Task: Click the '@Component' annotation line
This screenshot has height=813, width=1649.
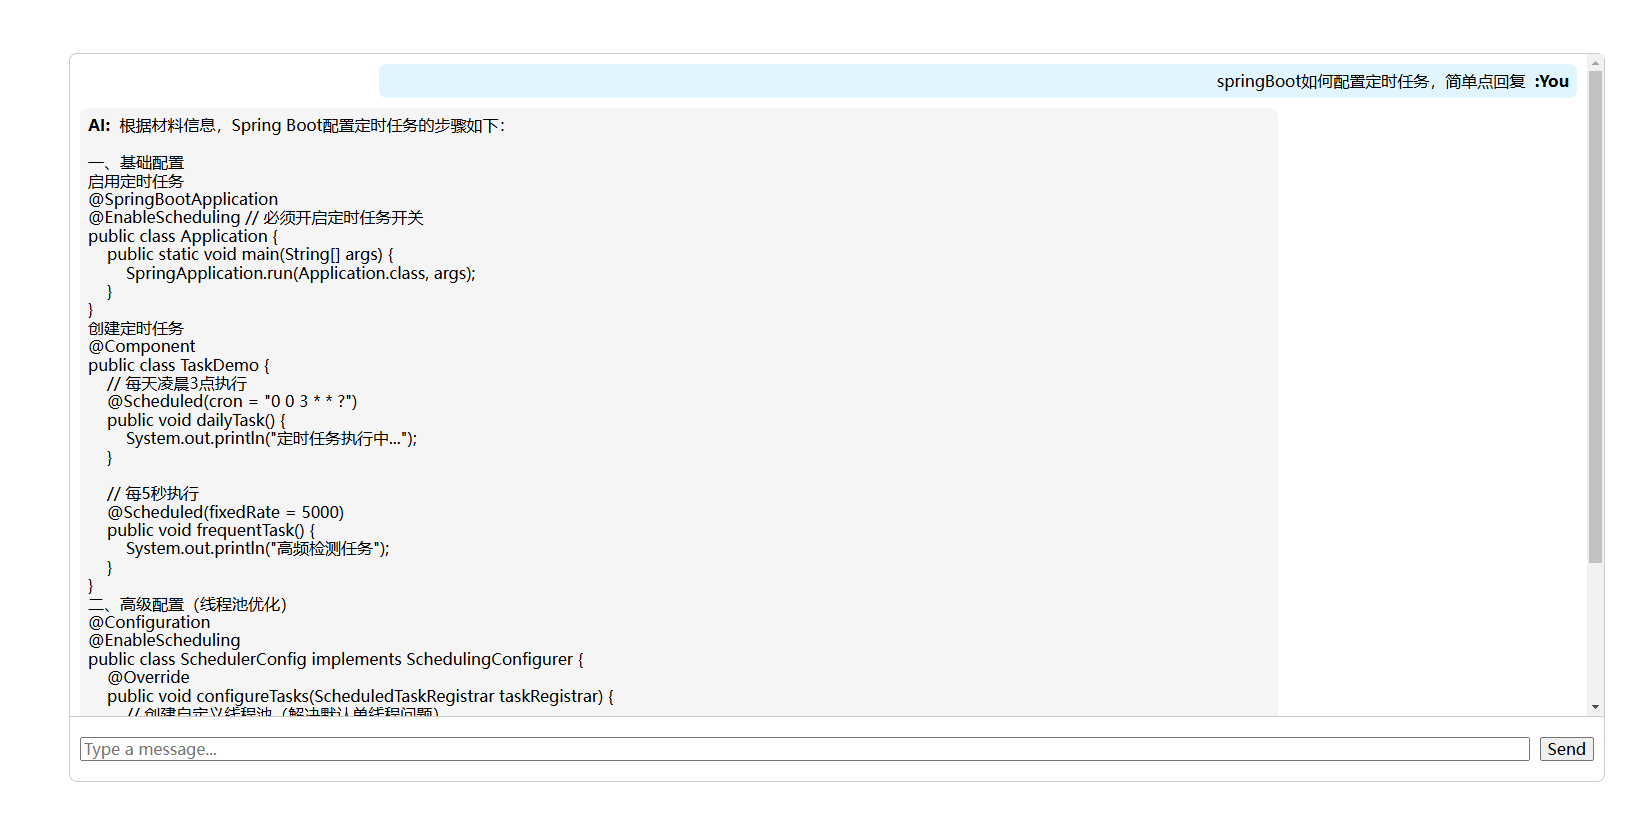Action: pos(142,346)
